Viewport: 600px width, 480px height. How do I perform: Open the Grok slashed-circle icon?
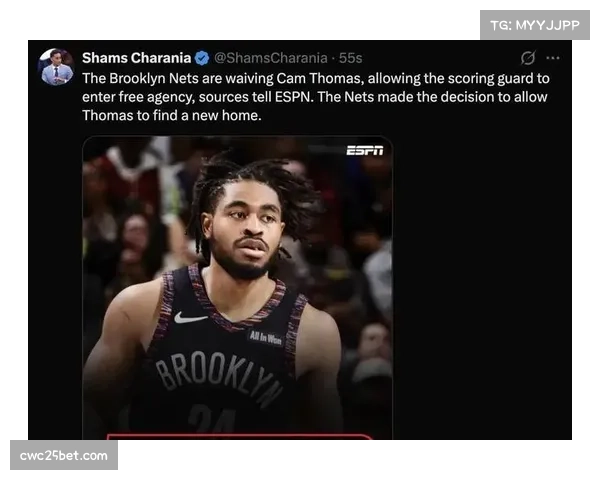point(528,58)
